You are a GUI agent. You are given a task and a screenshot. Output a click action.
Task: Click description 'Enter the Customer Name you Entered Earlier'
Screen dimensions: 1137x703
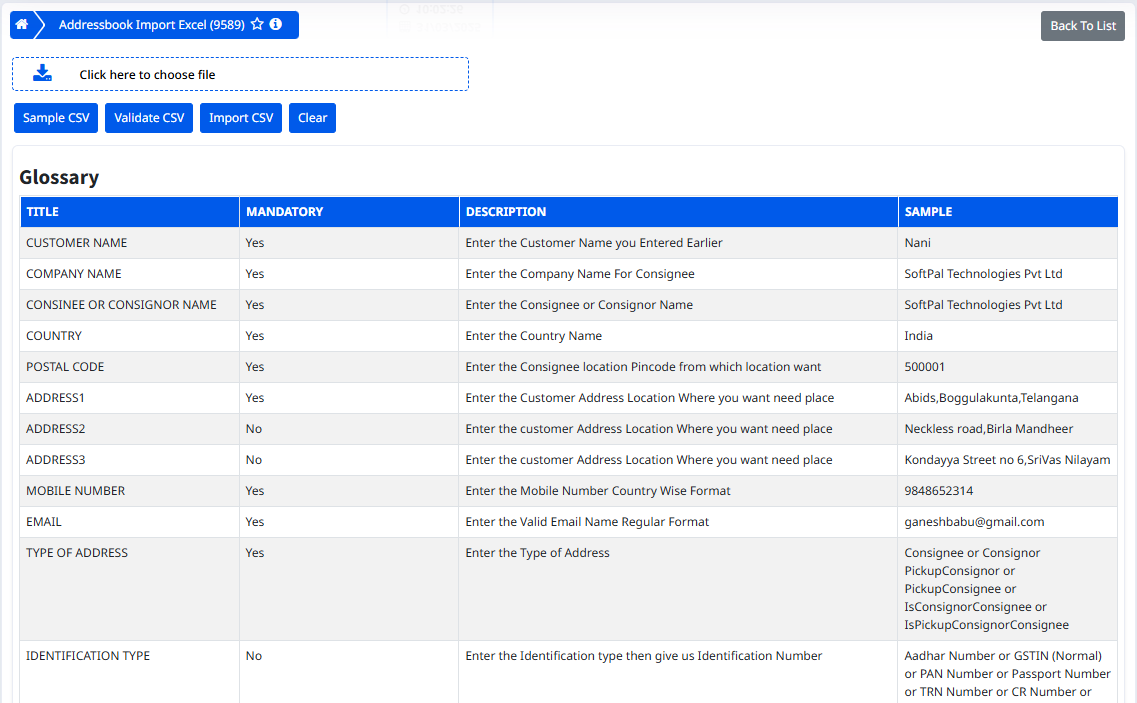pos(594,243)
